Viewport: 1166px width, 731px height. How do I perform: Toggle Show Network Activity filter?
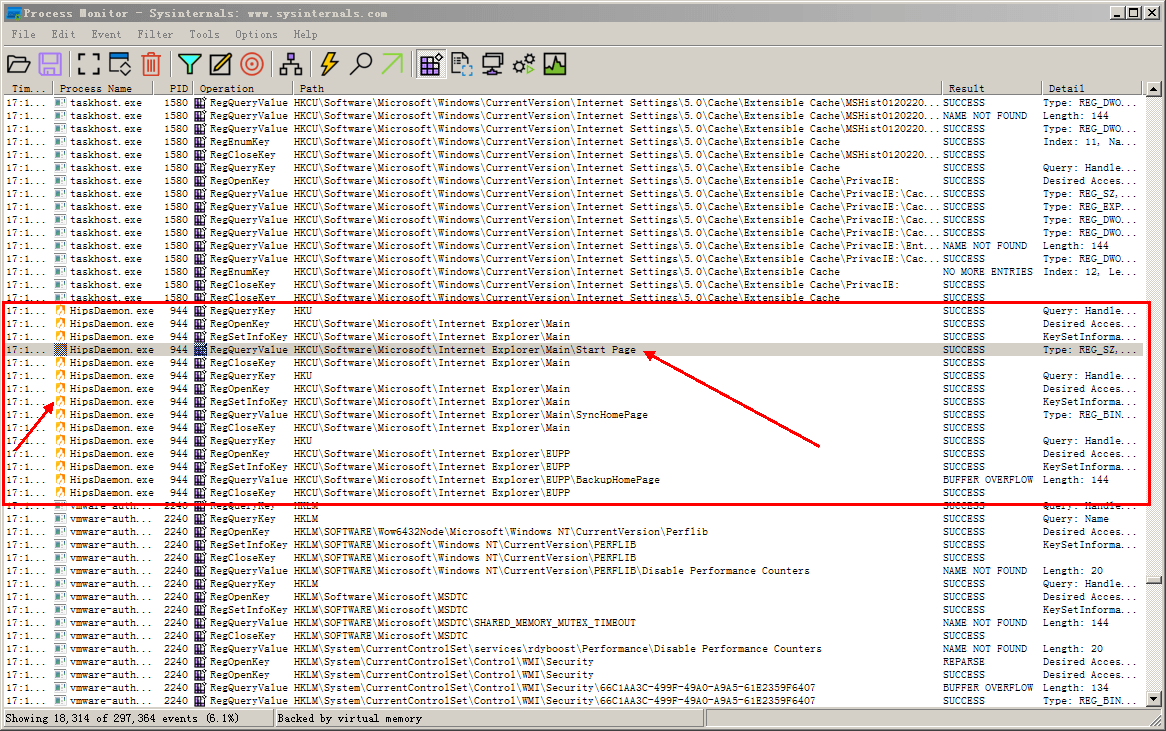click(x=493, y=65)
